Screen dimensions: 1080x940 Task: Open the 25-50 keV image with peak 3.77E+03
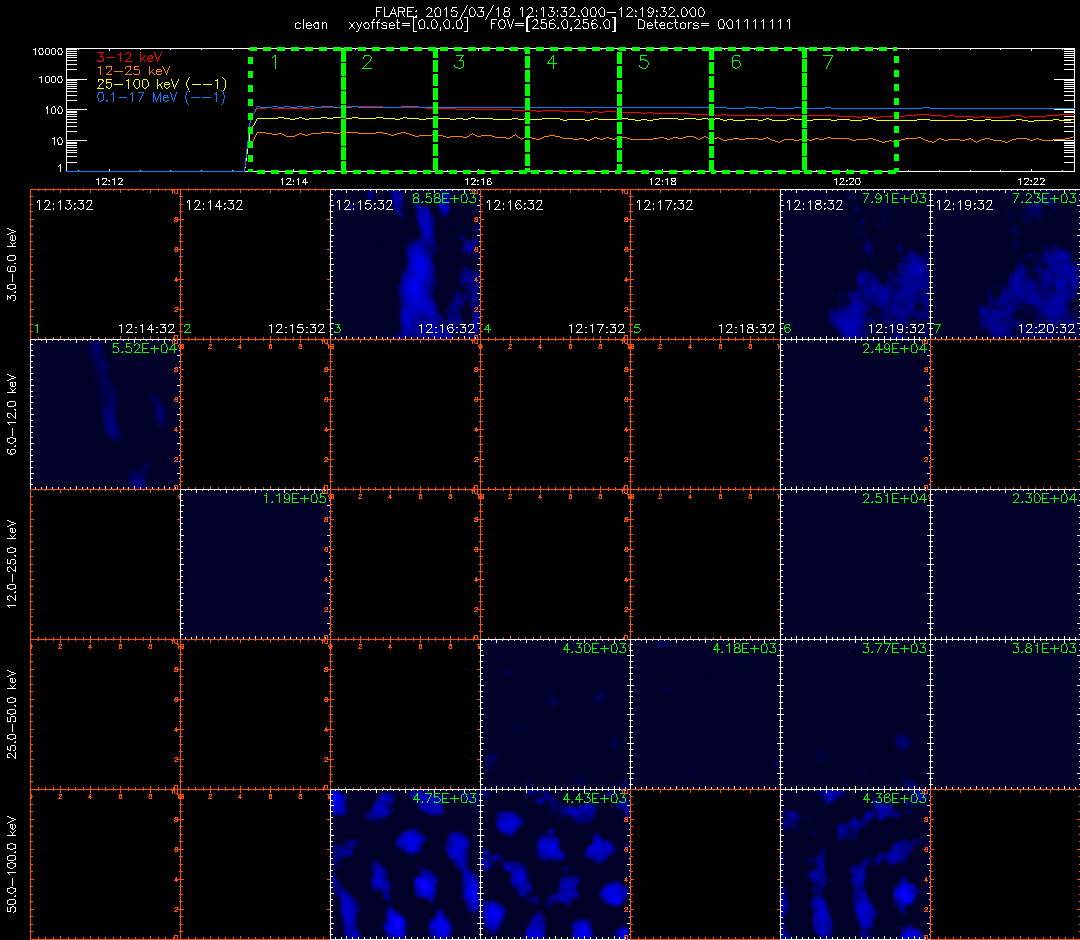pyautogui.click(x=855, y=714)
